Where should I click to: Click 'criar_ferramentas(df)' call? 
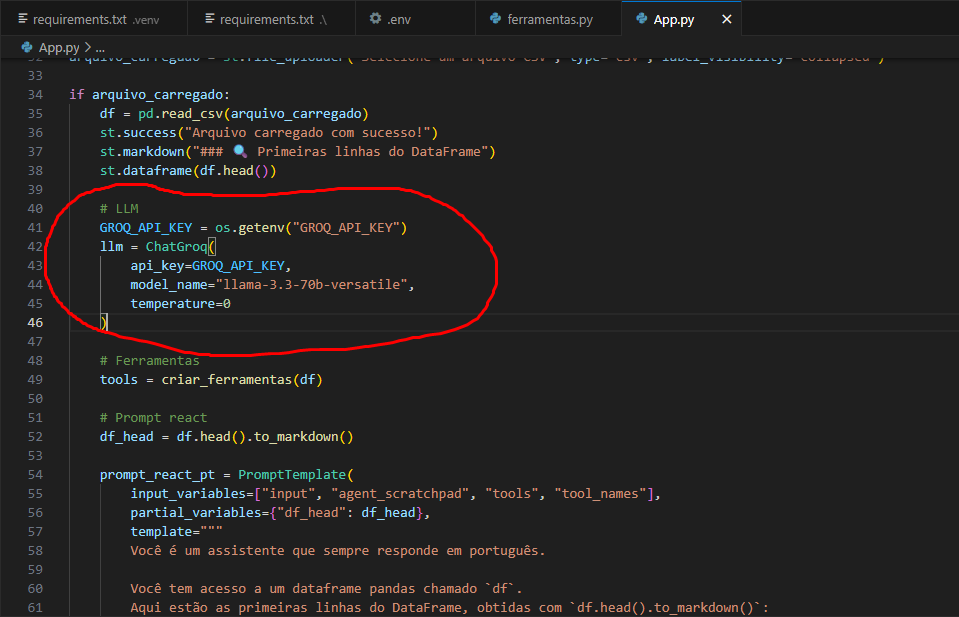click(x=242, y=380)
